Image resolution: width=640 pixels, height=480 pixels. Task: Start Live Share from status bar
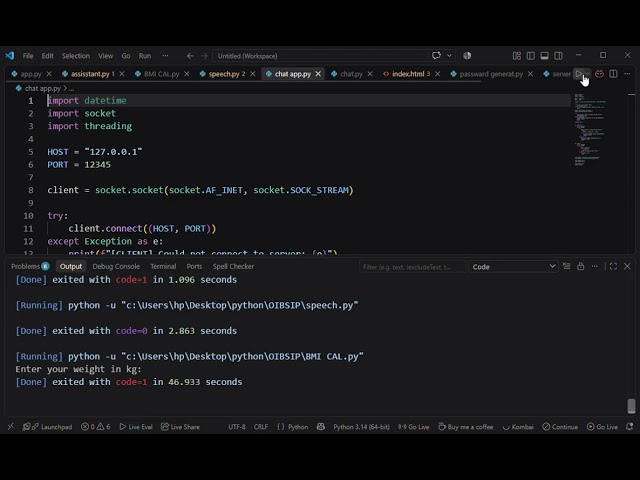pos(180,427)
